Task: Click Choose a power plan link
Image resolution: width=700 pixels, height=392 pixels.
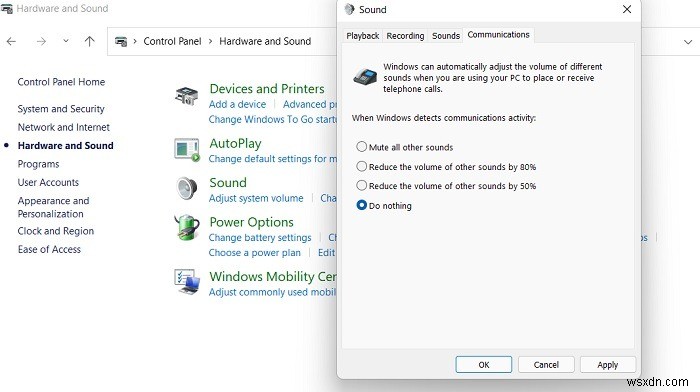Action: [x=254, y=253]
